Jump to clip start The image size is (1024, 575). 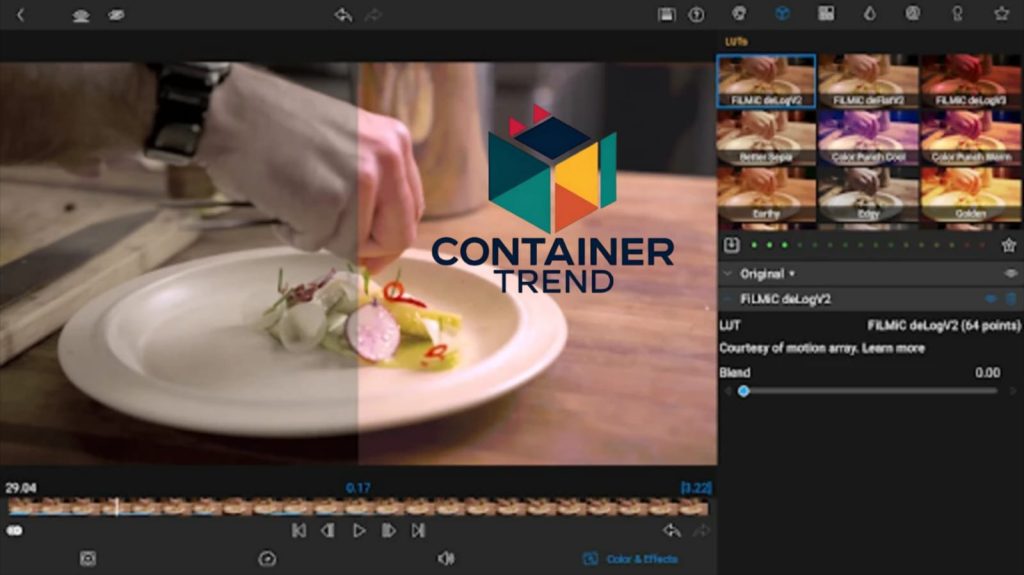point(298,531)
